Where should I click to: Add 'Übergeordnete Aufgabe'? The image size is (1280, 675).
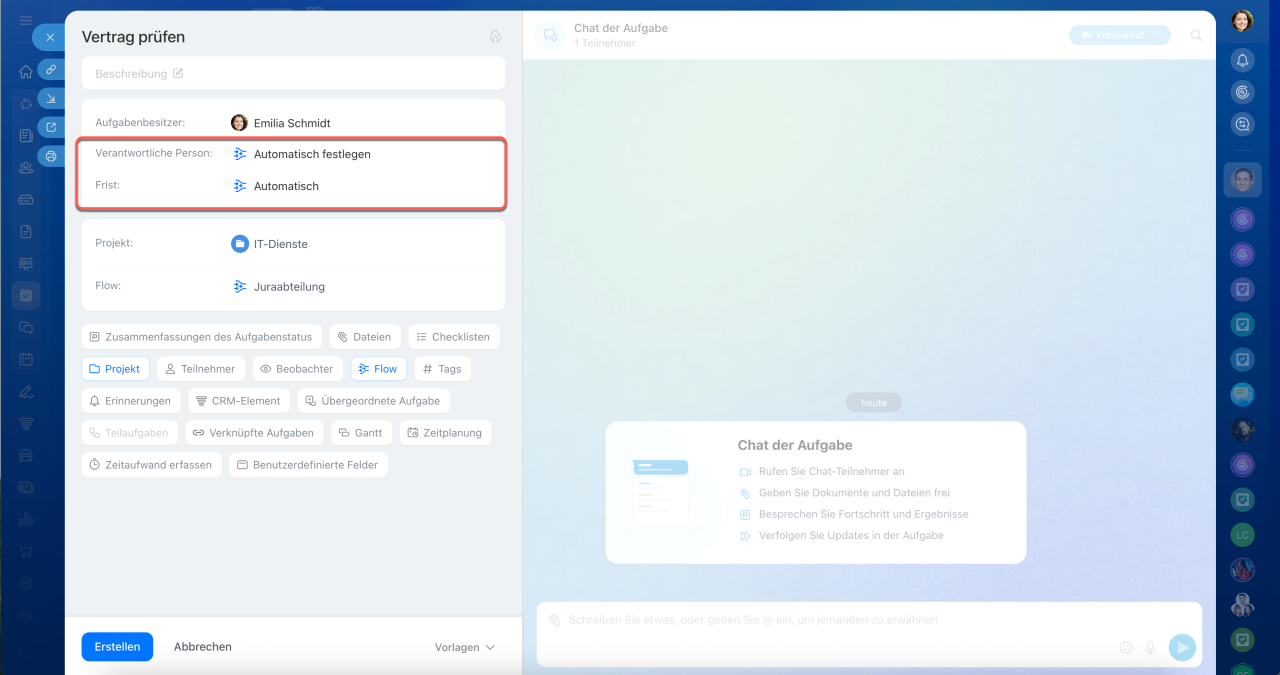coord(372,401)
